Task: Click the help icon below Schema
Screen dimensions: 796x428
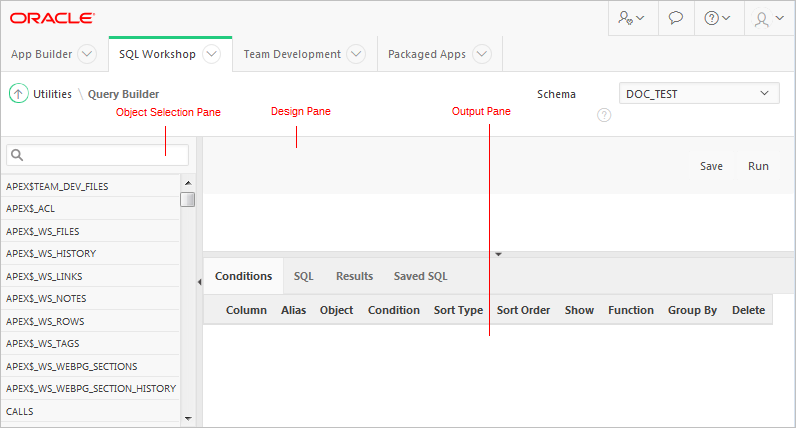Action: point(604,115)
